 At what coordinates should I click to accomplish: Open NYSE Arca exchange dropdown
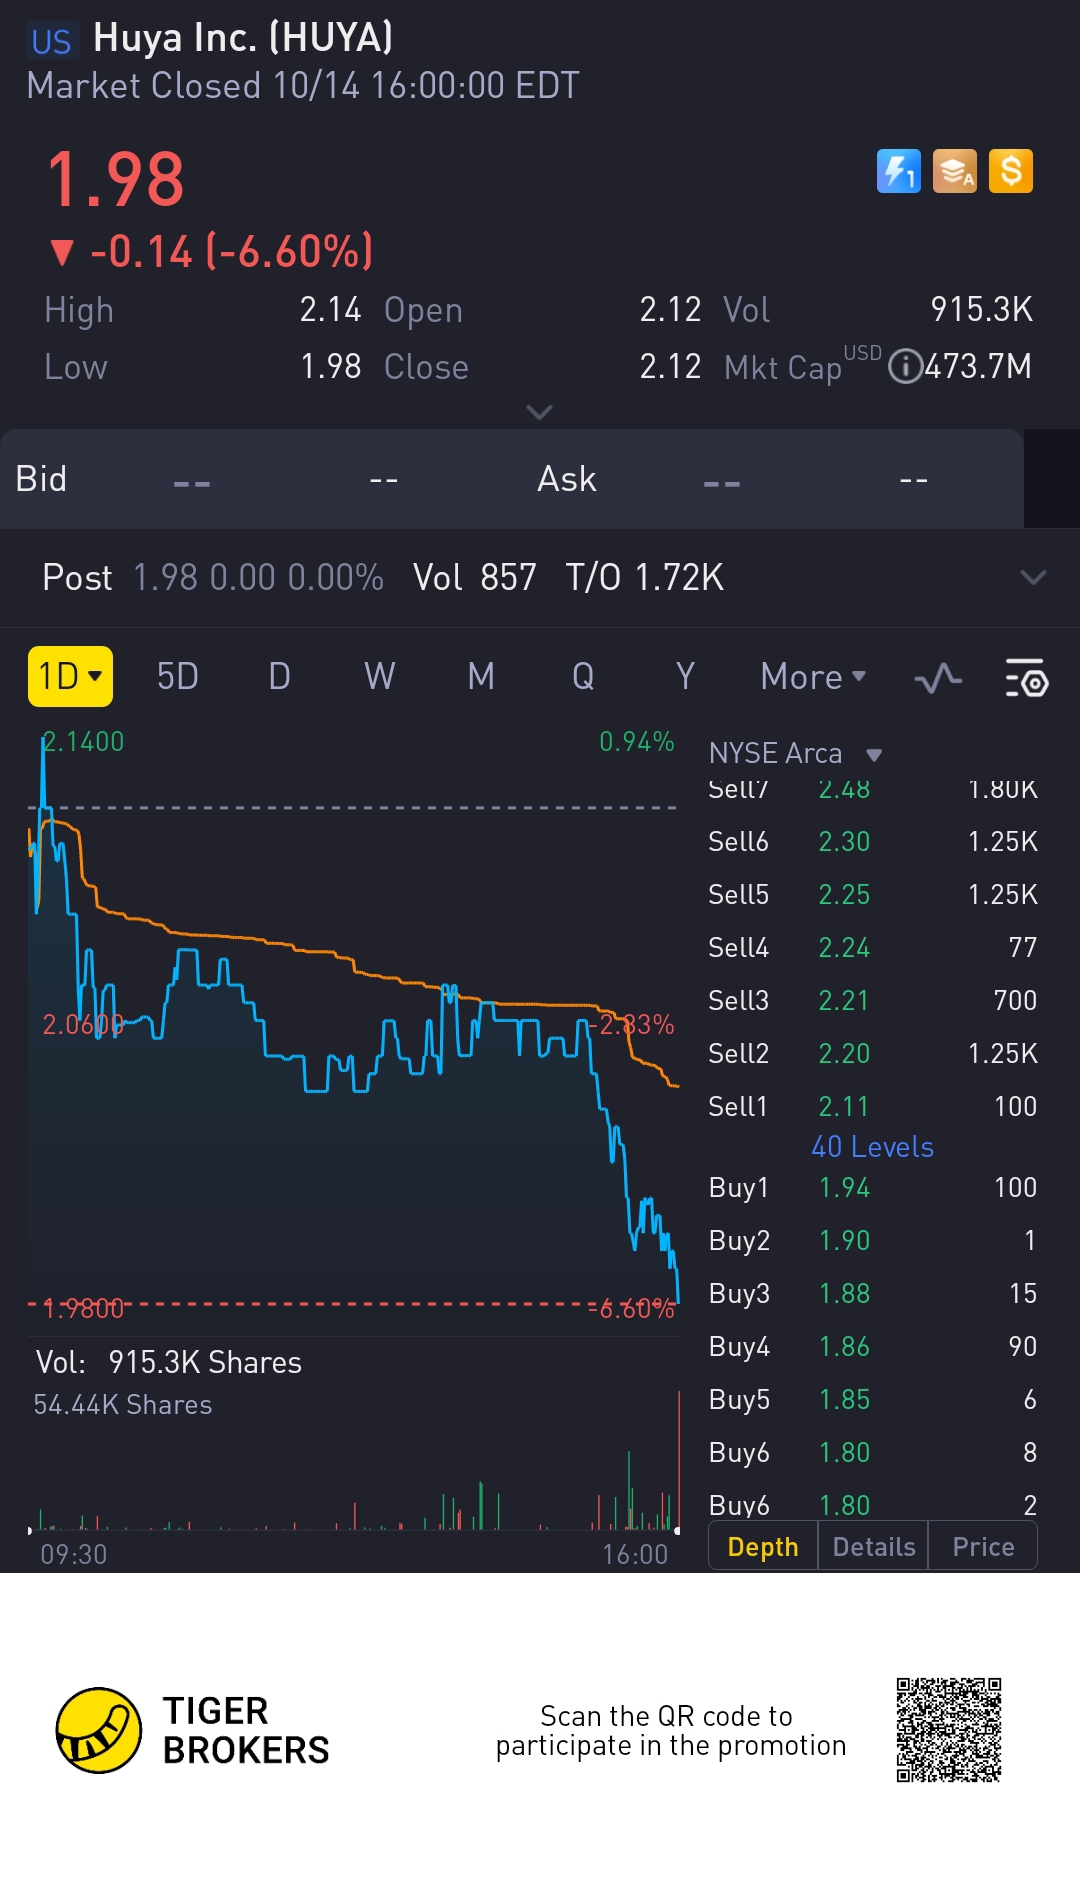[x=796, y=753]
